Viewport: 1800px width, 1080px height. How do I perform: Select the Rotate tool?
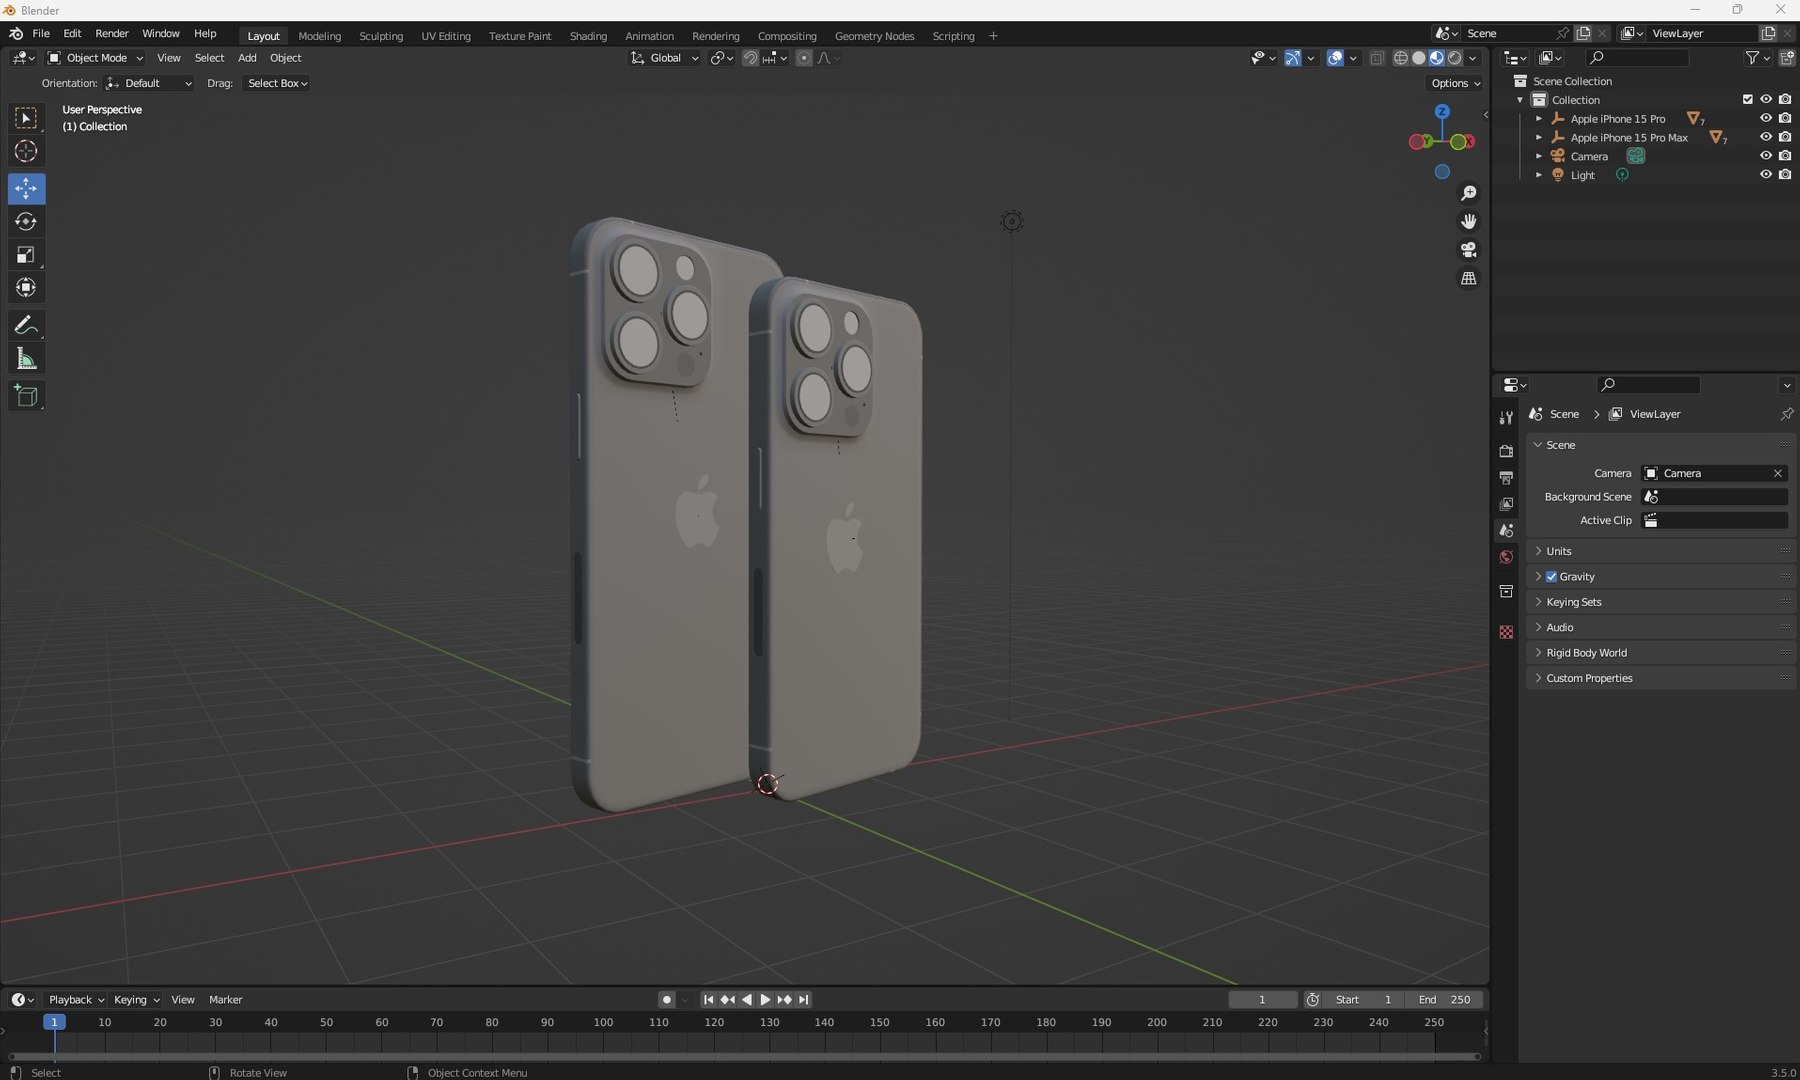26,222
